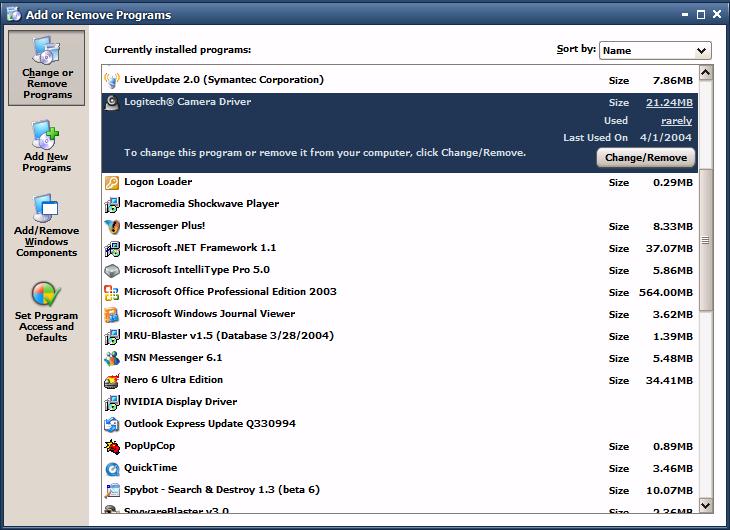Click the LiveUpdate 2.0 icon
Image resolution: width=730 pixels, height=530 pixels.
pyautogui.click(x=112, y=80)
